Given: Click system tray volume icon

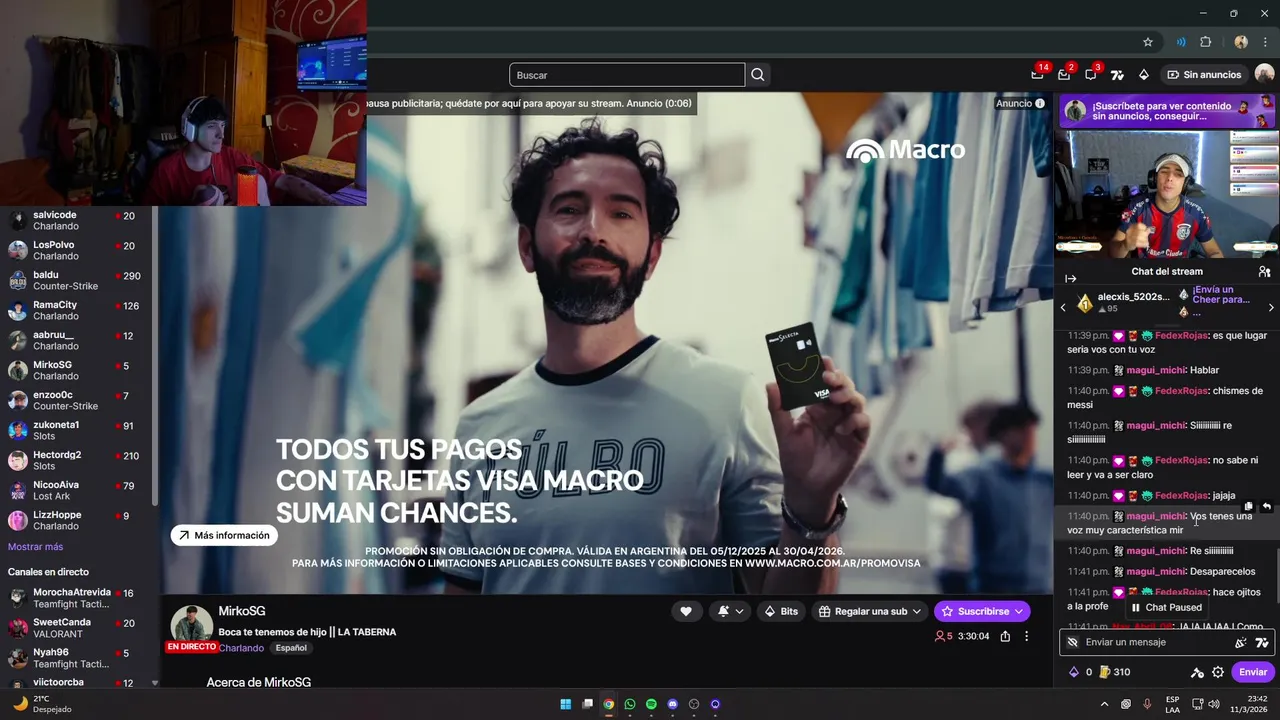Looking at the screenshot, I should pos(1215,704).
